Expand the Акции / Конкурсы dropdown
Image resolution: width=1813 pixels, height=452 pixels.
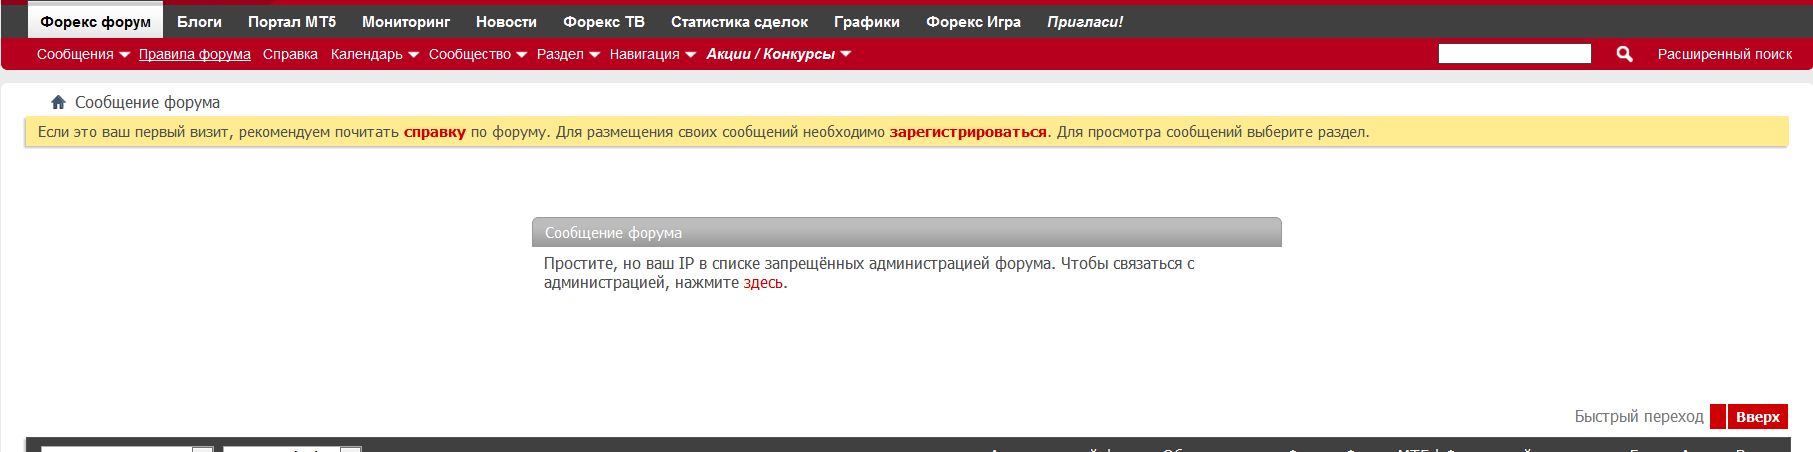click(779, 54)
